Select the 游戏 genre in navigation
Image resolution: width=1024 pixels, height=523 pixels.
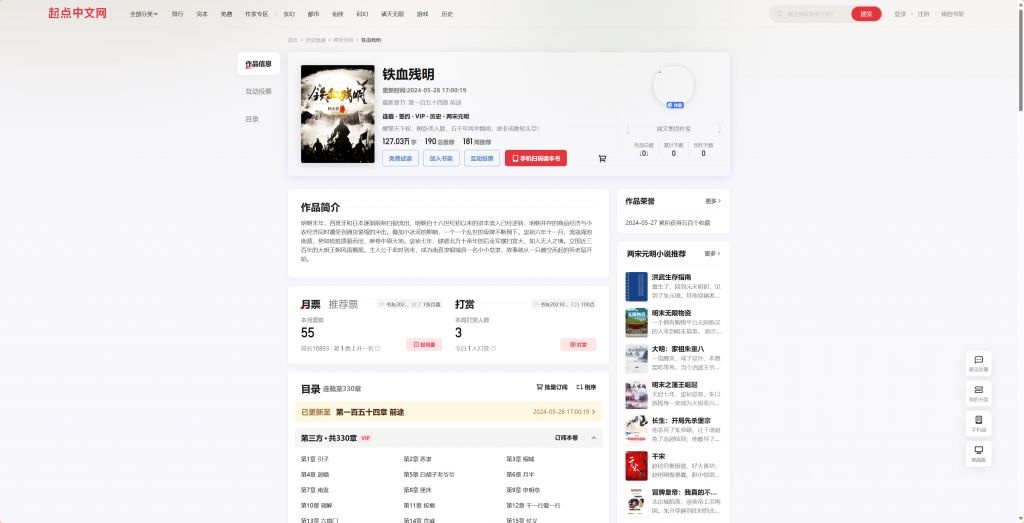[423, 14]
